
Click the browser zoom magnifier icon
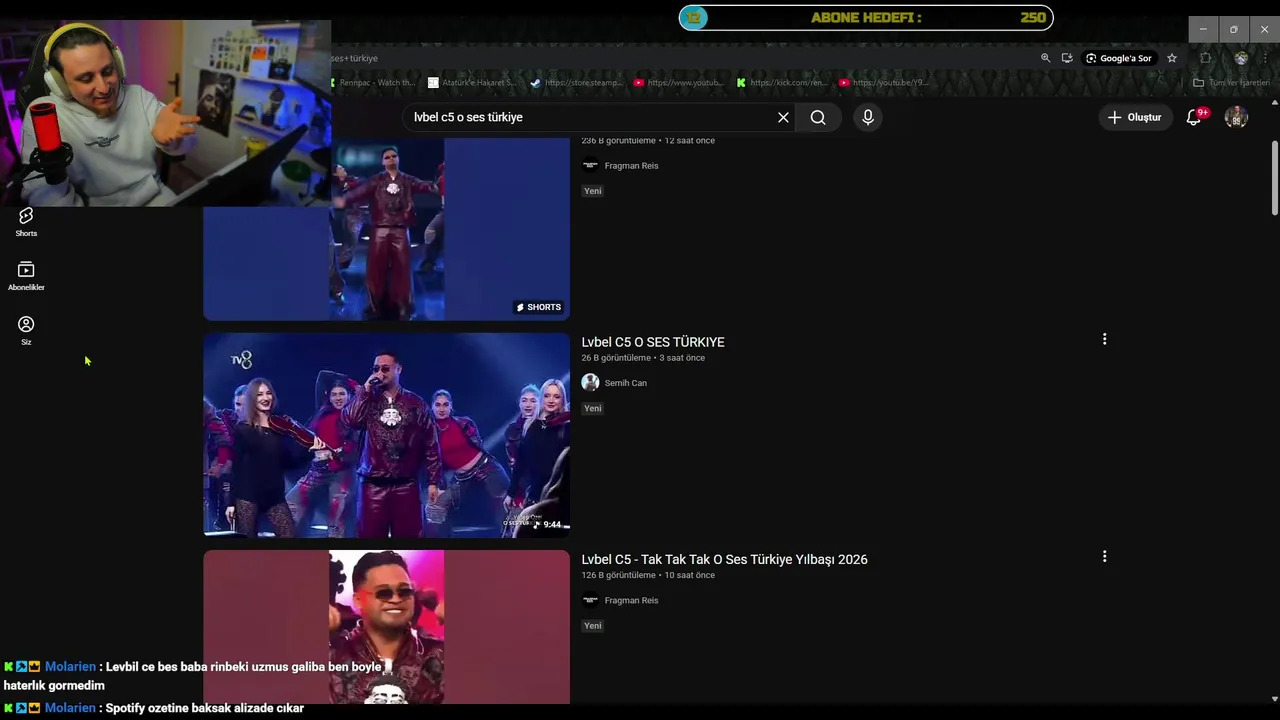coord(1045,58)
